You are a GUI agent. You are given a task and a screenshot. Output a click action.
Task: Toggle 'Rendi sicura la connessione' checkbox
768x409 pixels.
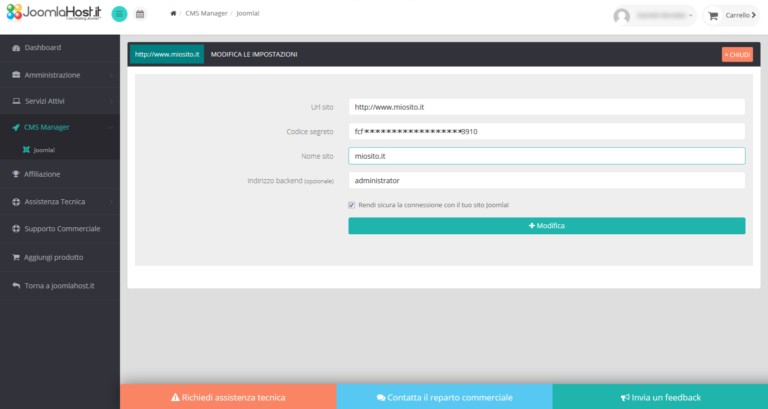[352, 205]
